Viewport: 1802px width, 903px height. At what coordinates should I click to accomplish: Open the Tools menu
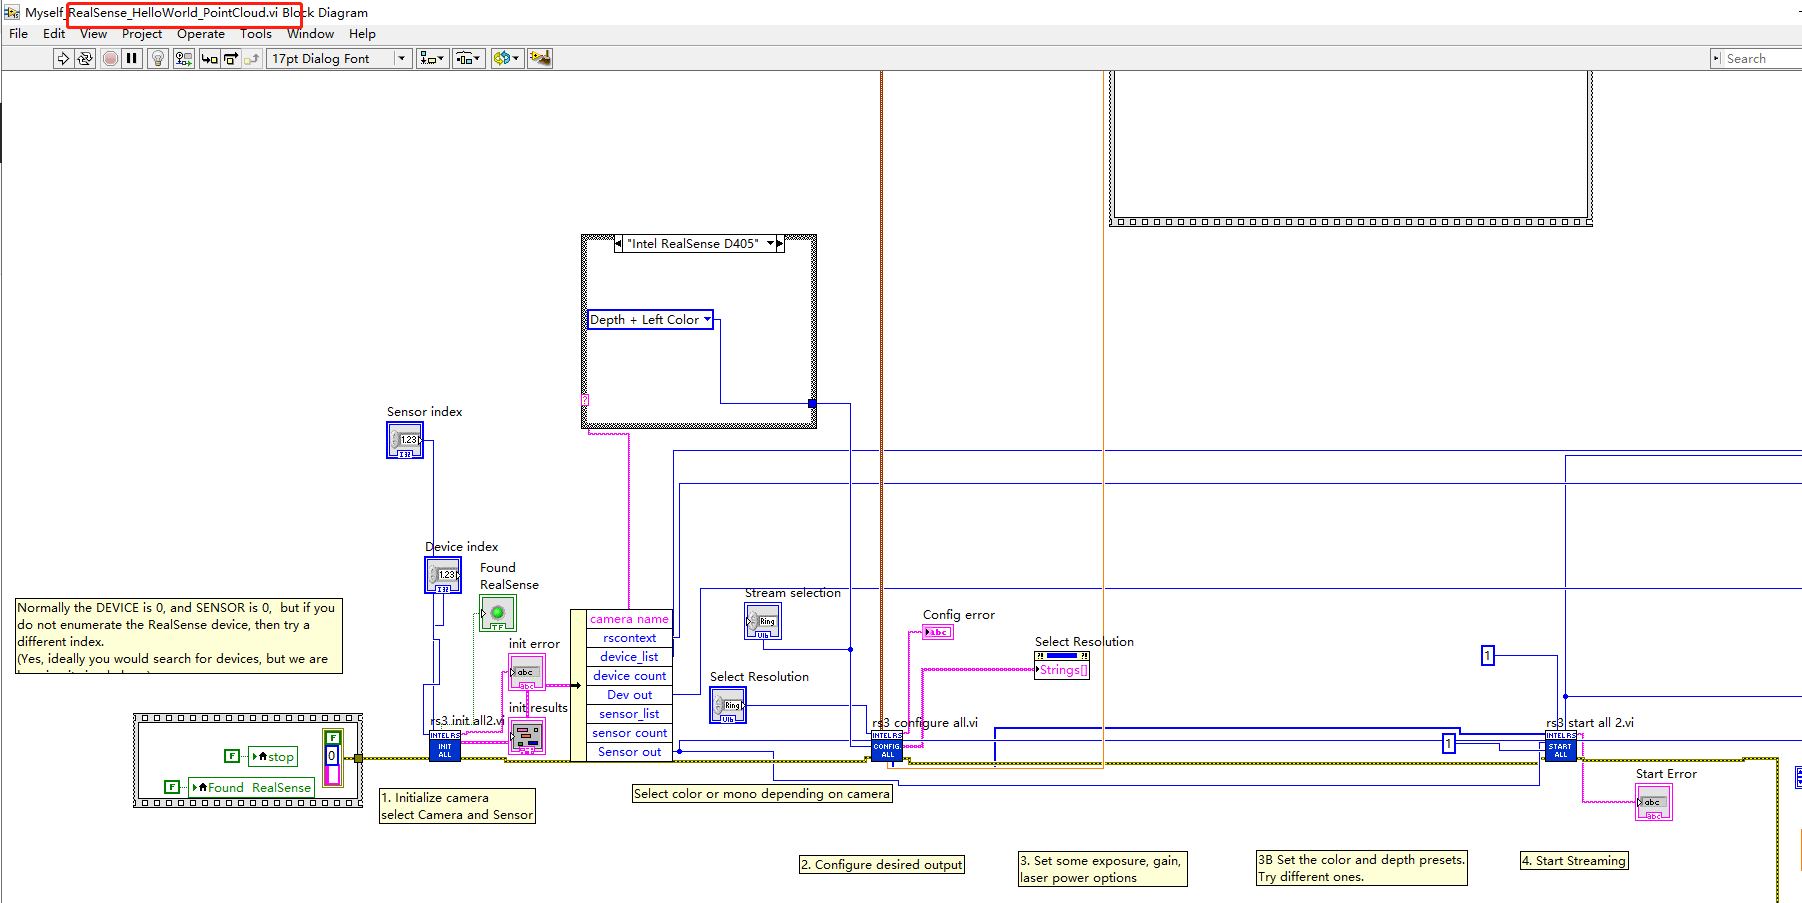[x=256, y=34]
